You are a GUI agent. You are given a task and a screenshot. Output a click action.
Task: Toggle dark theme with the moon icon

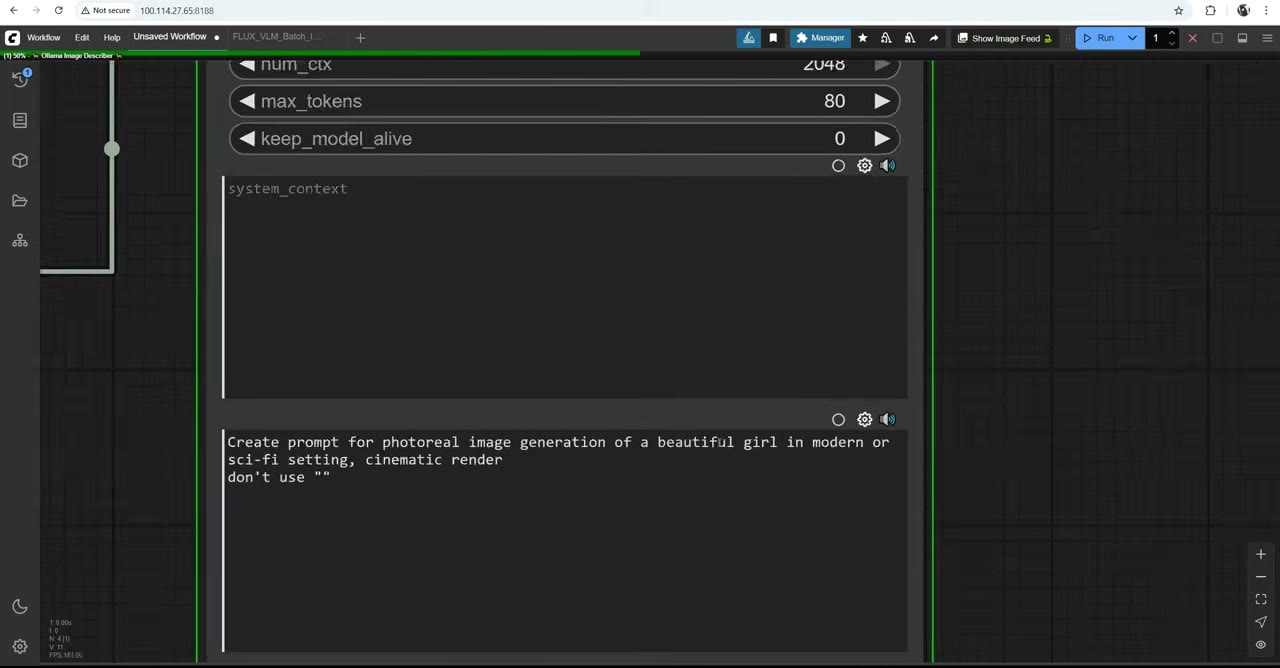pyautogui.click(x=20, y=607)
